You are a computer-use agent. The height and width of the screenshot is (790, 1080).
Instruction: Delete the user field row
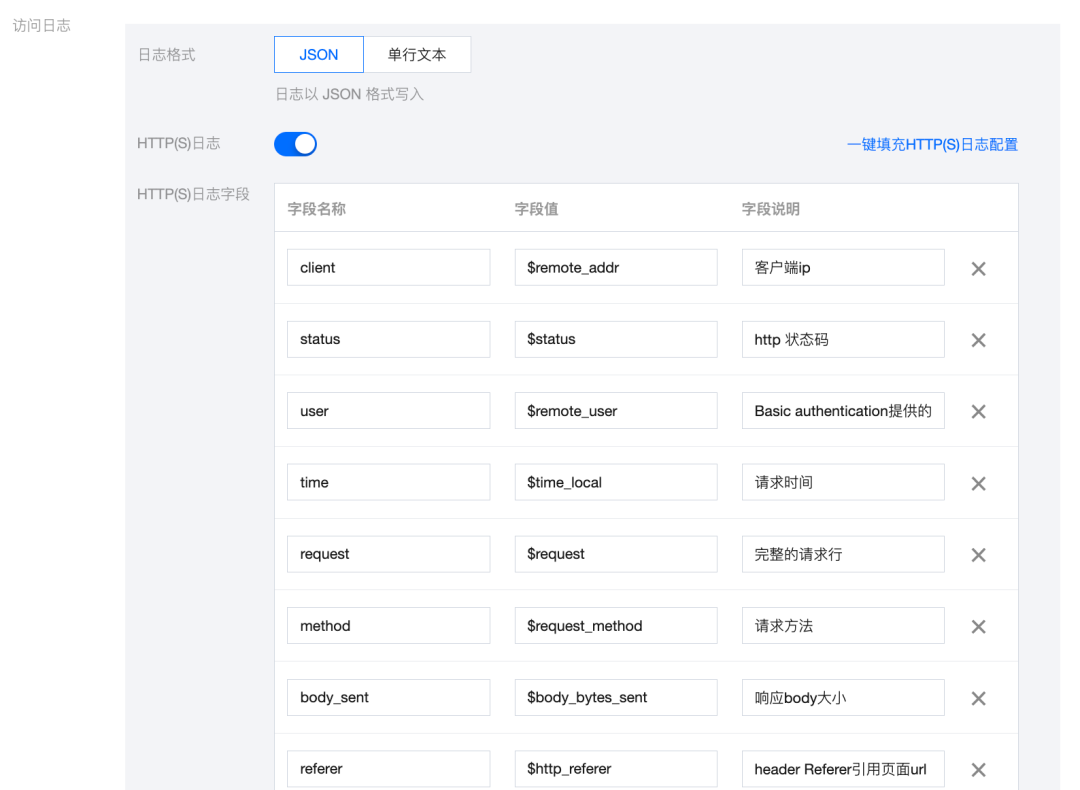coord(978,412)
